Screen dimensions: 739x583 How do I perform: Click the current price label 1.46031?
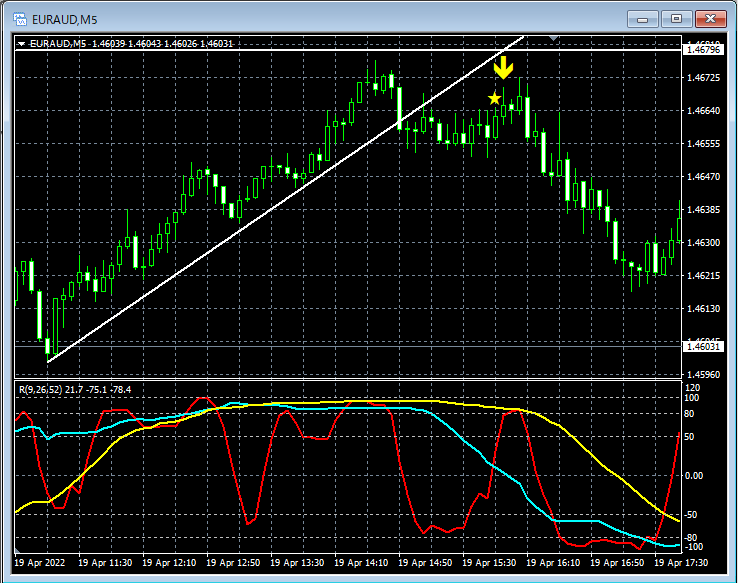703,346
